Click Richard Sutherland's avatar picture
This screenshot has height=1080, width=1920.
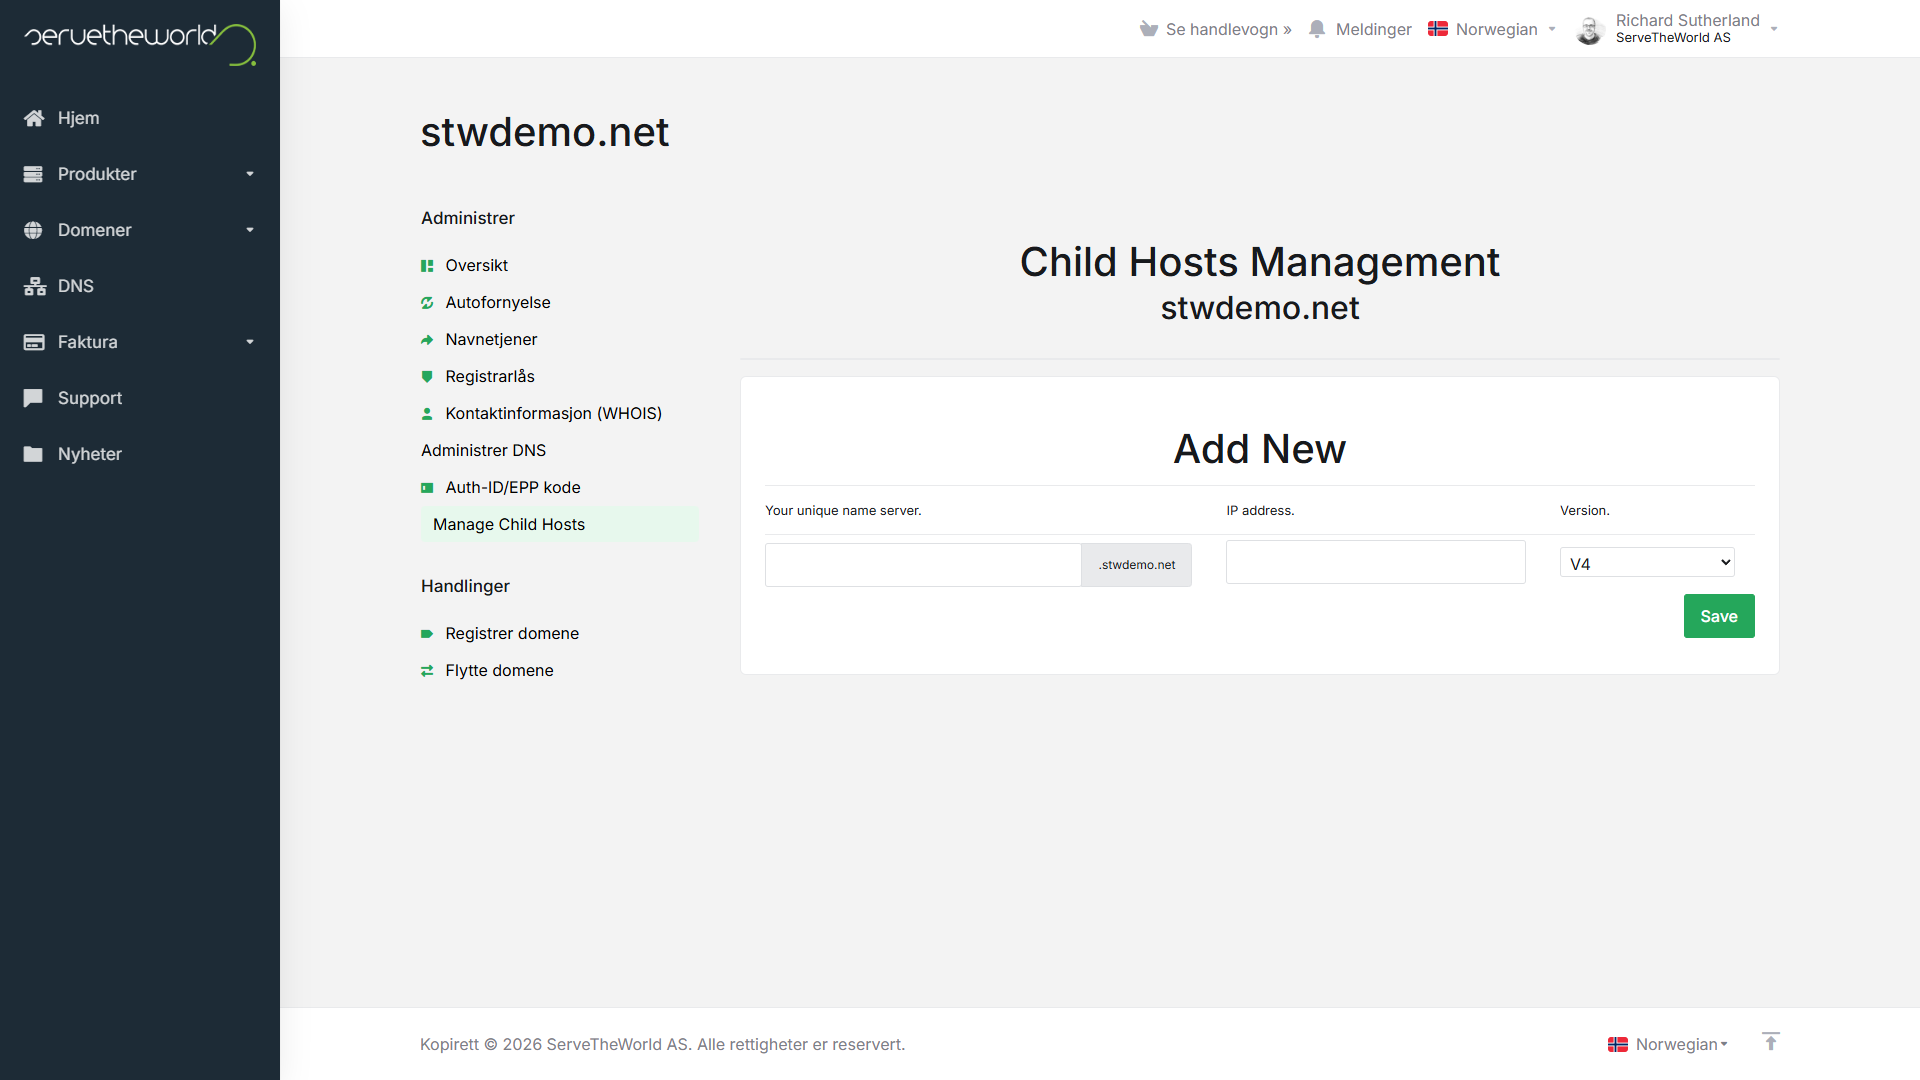(x=1590, y=30)
